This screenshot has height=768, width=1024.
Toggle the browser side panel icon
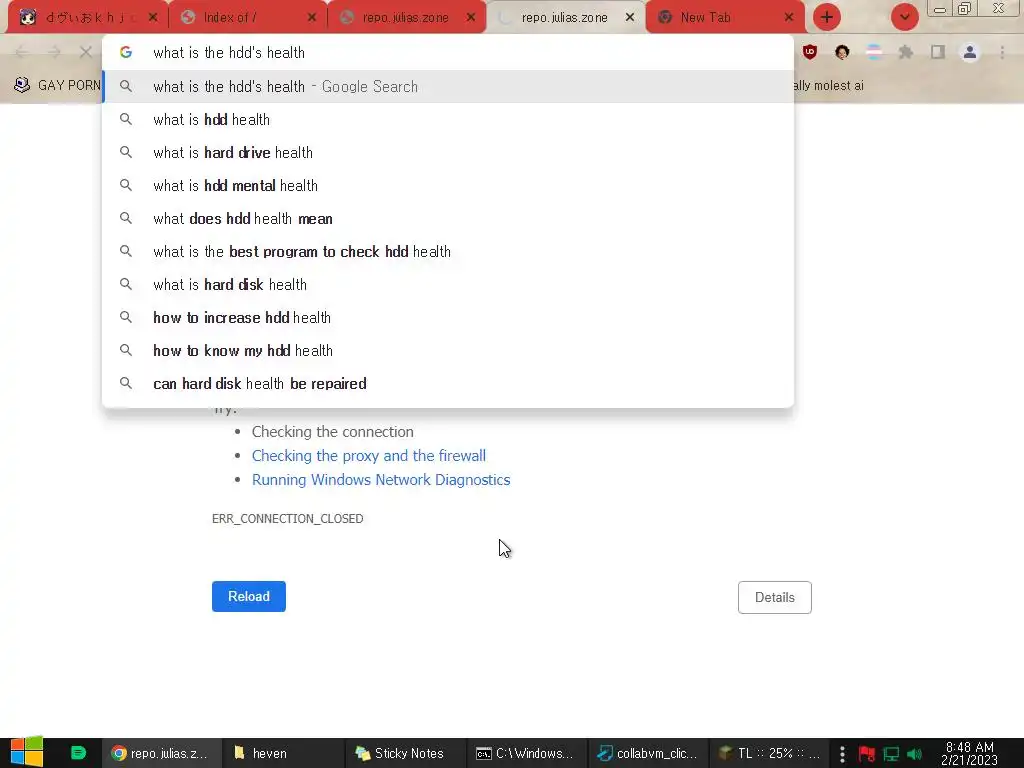pyautogui.click(x=938, y=52)
